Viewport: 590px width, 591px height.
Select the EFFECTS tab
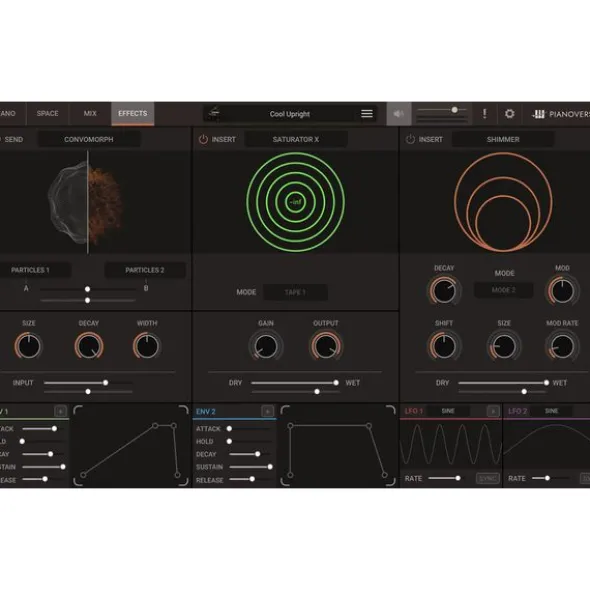coord(132,113)
